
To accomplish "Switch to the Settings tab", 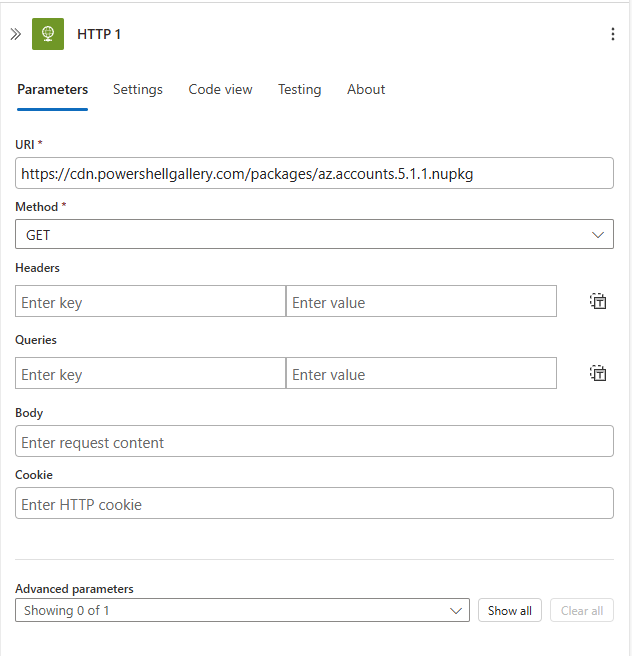I will pyautogui.click(x=138, y=90).
